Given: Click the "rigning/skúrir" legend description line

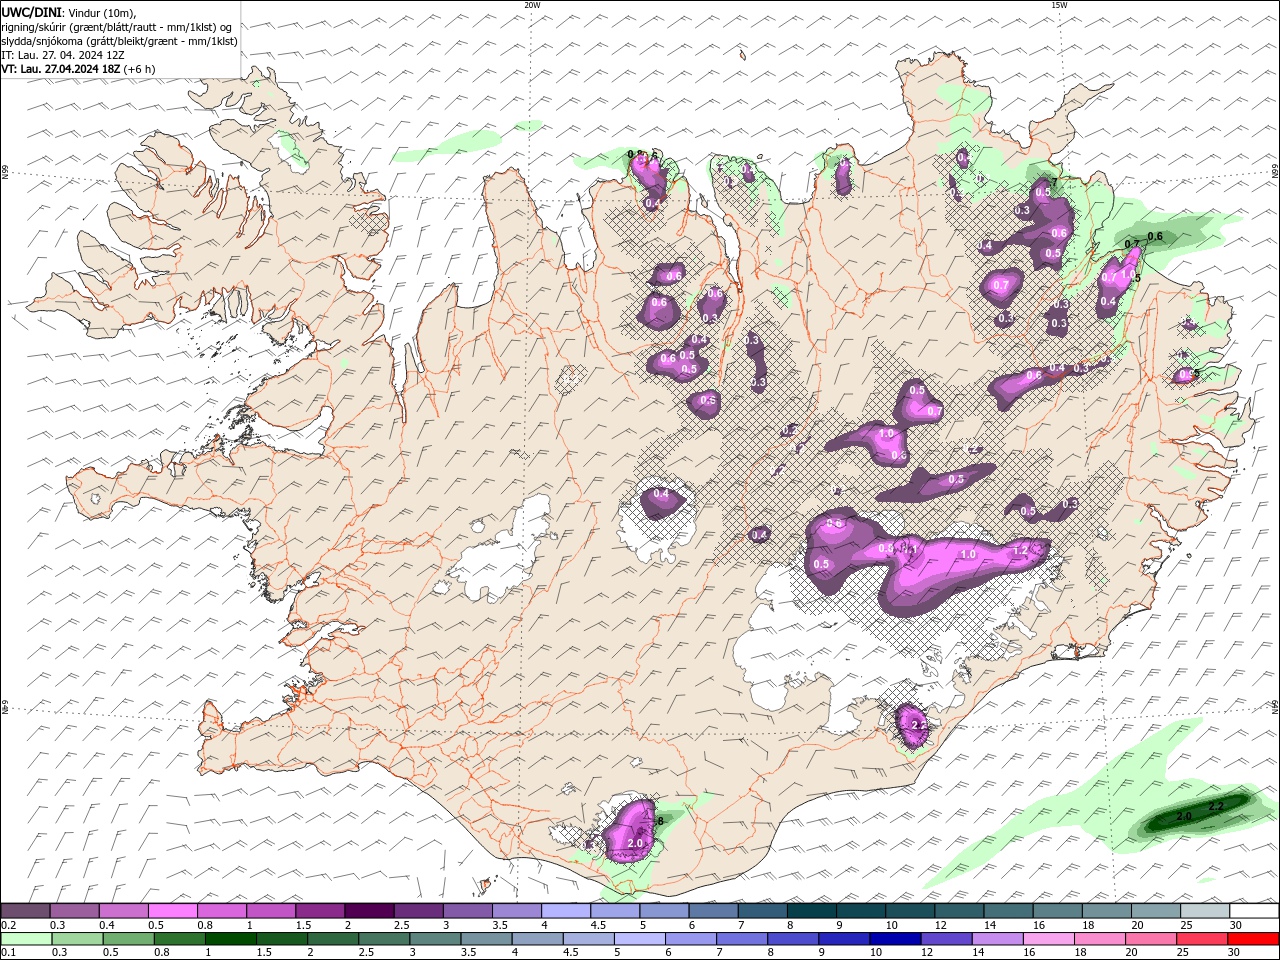Looking at the screenshot, I should click(117, 27).
